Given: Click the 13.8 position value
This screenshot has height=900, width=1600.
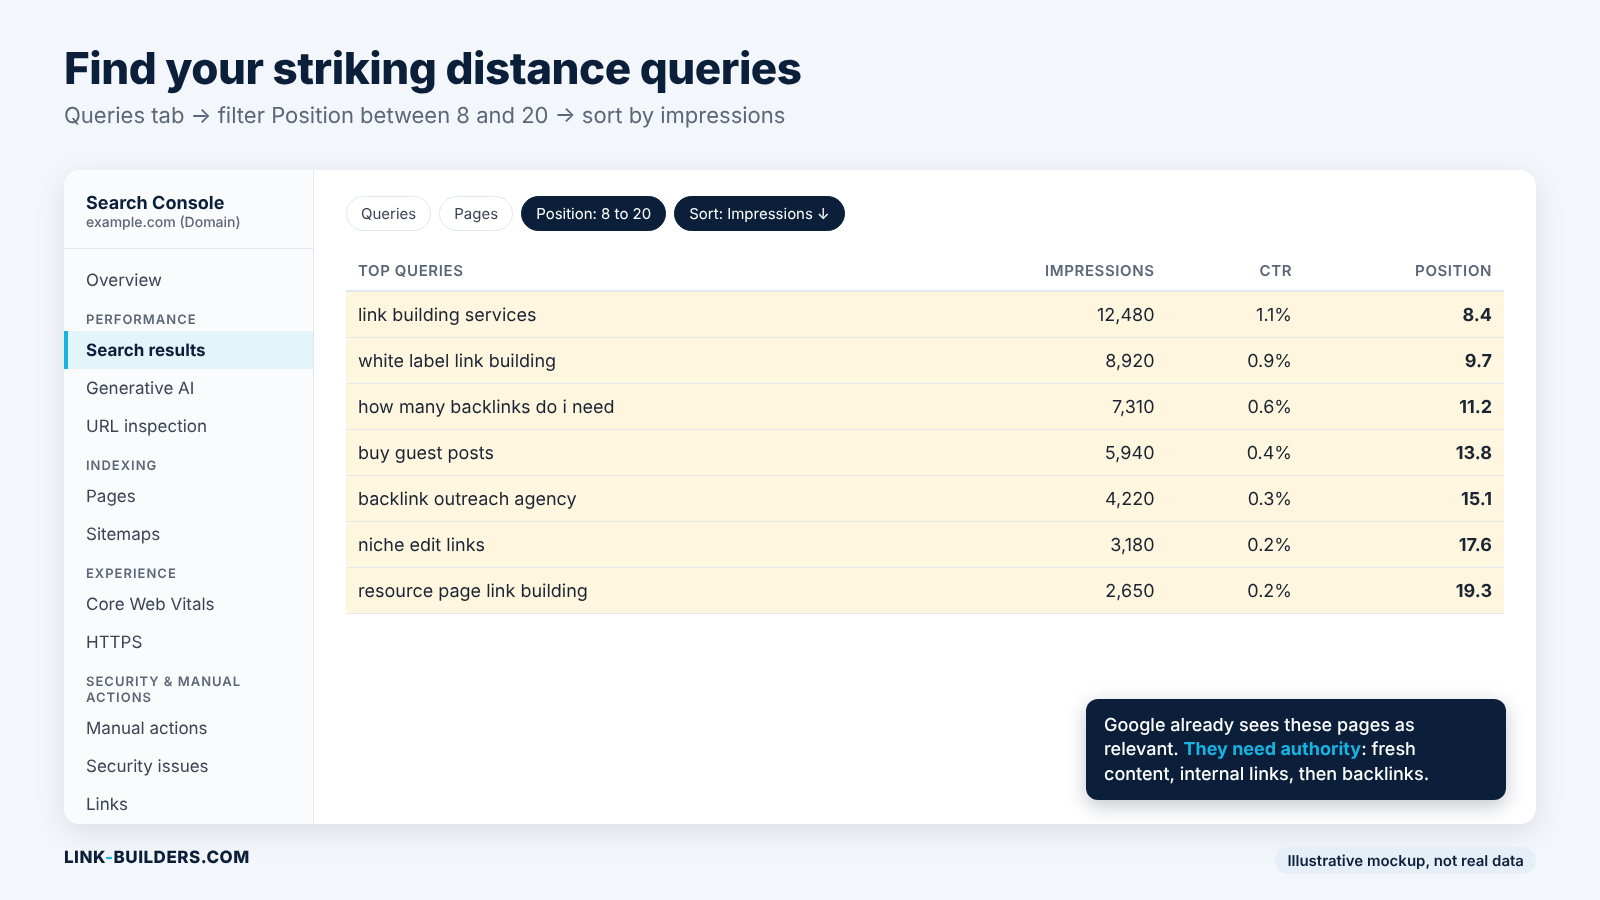Looking at the screenshot, I should 1474,453.
